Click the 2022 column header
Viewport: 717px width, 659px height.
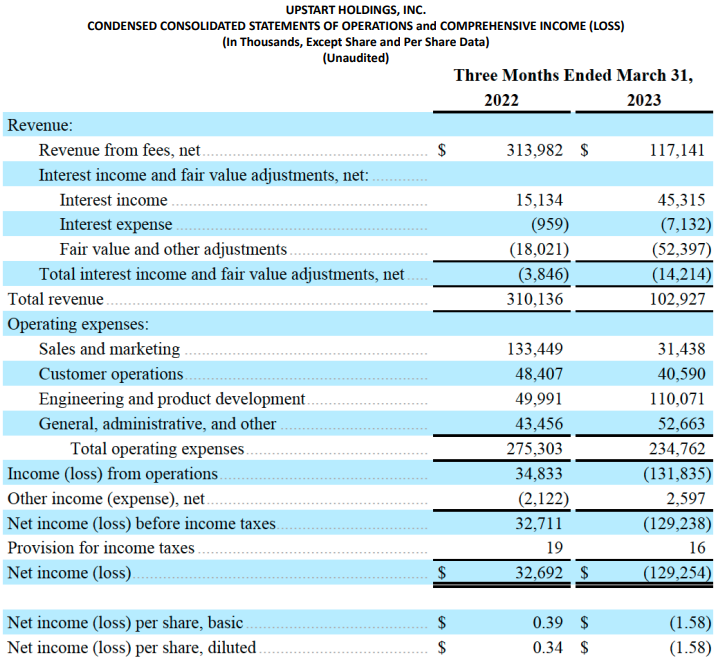click(x=502, y=100)
